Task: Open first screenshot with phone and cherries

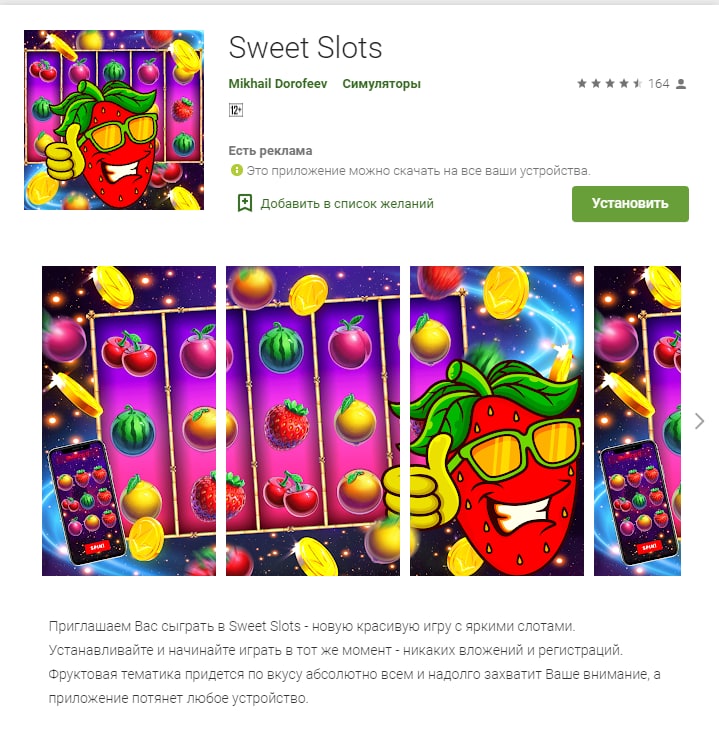Action: pyautogui.click(x=129, y=421)
